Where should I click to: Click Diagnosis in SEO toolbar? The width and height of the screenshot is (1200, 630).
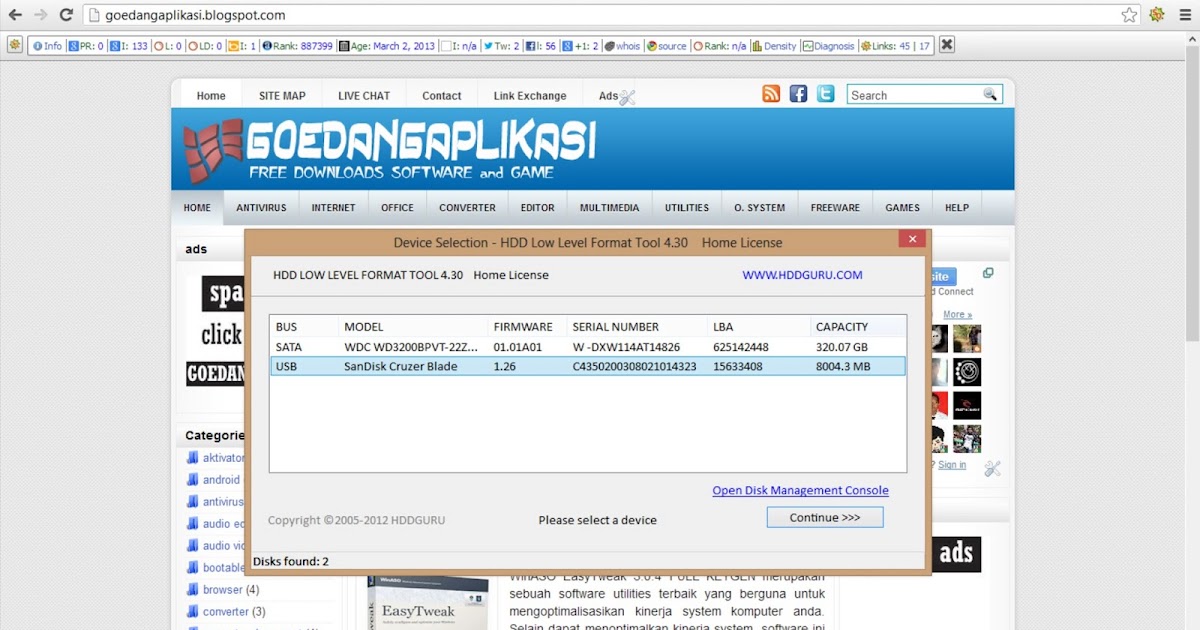(x=829, y=46)
